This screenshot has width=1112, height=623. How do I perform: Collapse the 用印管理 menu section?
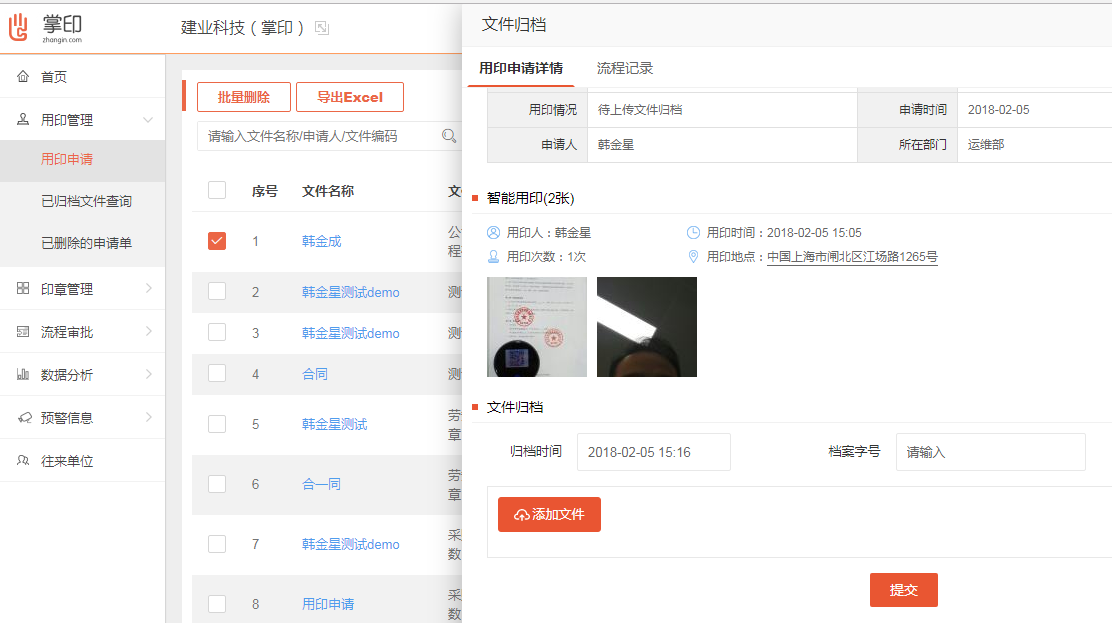[x=148, y=120]
